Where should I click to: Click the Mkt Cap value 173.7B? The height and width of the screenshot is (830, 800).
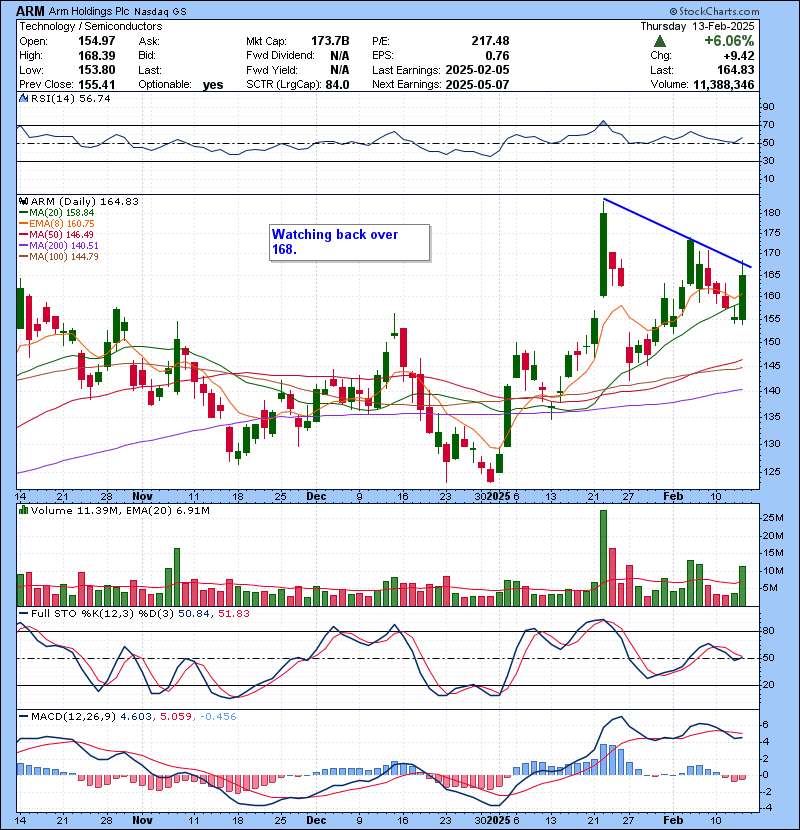point(330,41)
